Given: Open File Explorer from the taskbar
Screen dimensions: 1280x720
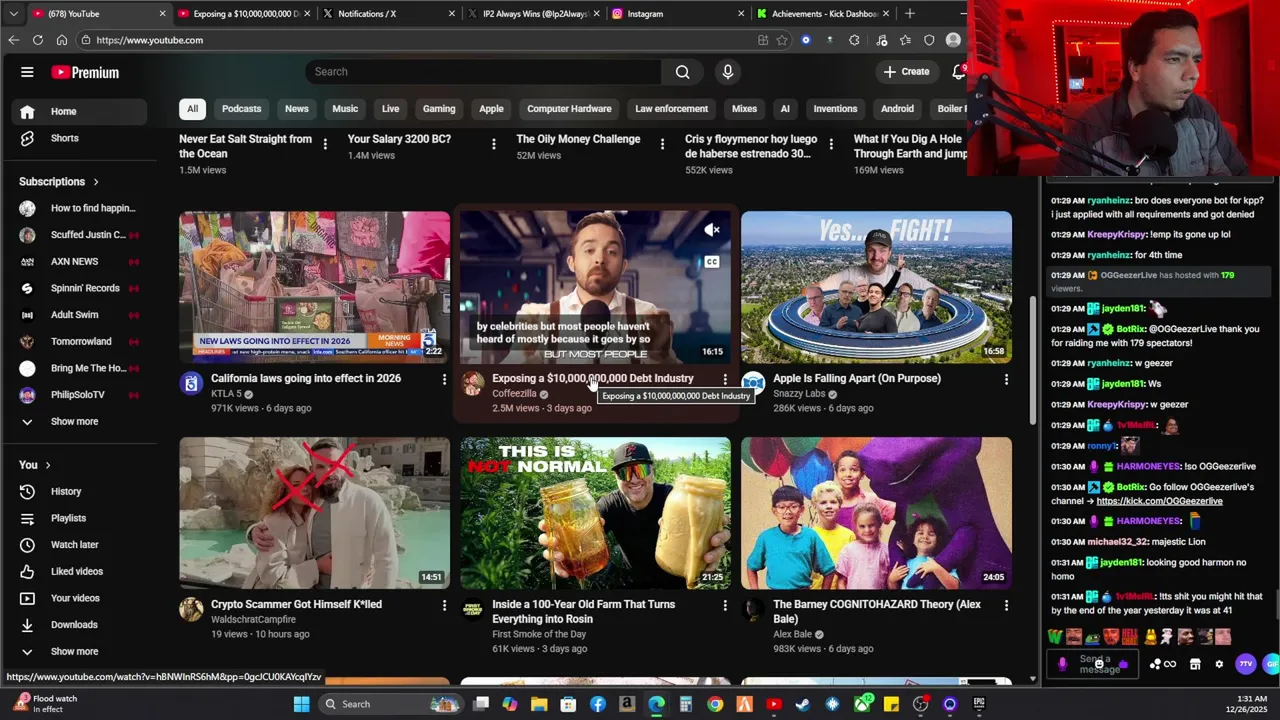Looking at the screenshot, I should (x=539, y=704).
